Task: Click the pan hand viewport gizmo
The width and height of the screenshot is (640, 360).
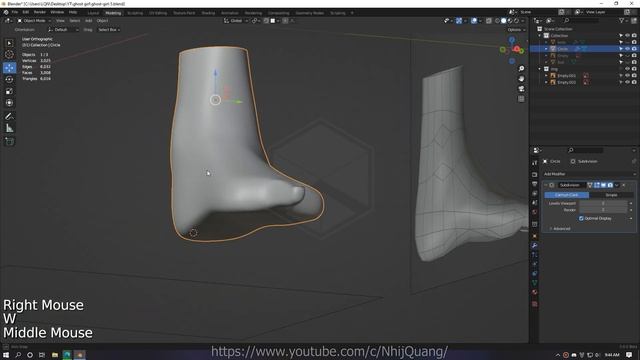Action: pos(521,79)
